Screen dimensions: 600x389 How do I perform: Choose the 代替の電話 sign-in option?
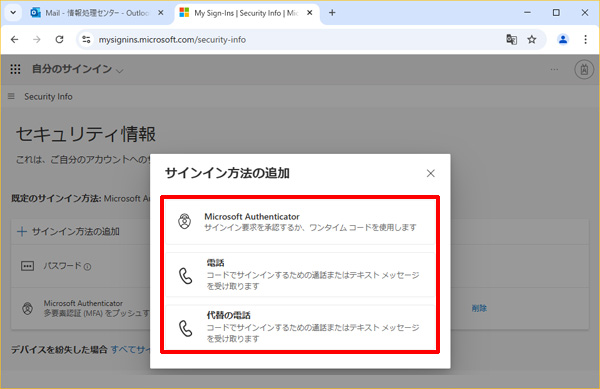point(300,327)
